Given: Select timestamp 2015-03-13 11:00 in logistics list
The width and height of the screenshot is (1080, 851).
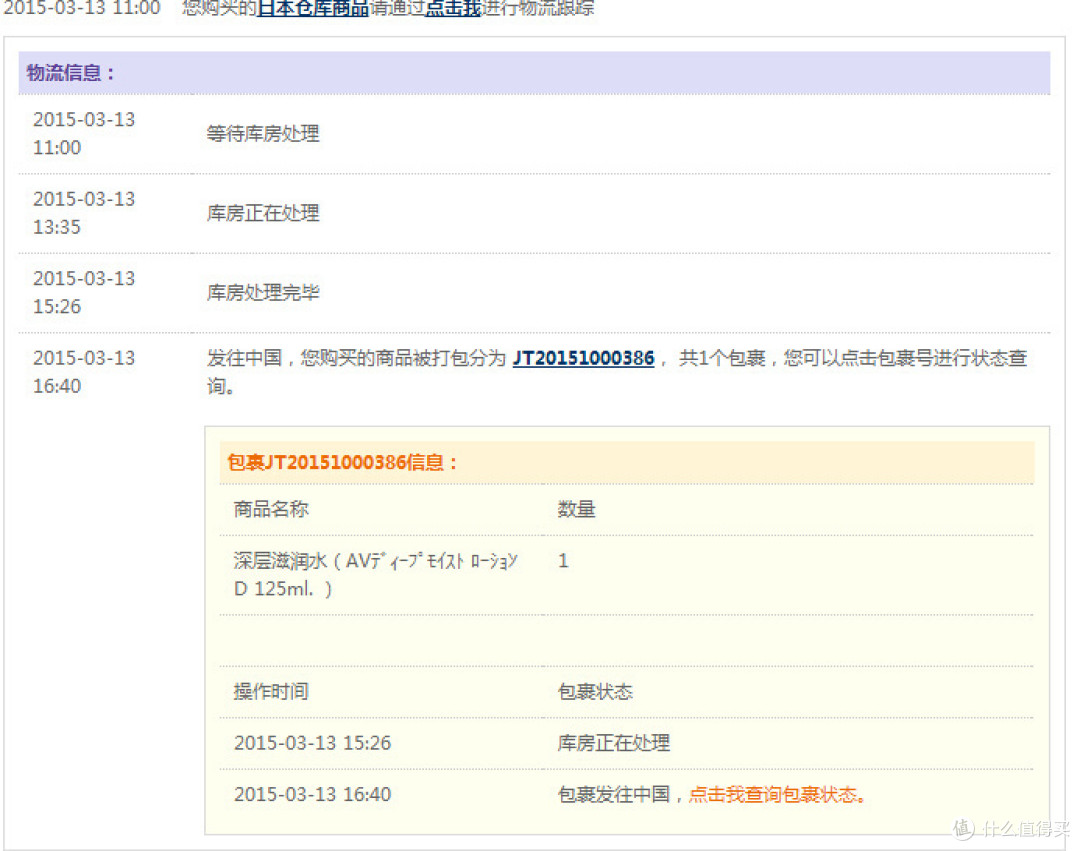Looking at the screenshot, I should coord(84,134).
